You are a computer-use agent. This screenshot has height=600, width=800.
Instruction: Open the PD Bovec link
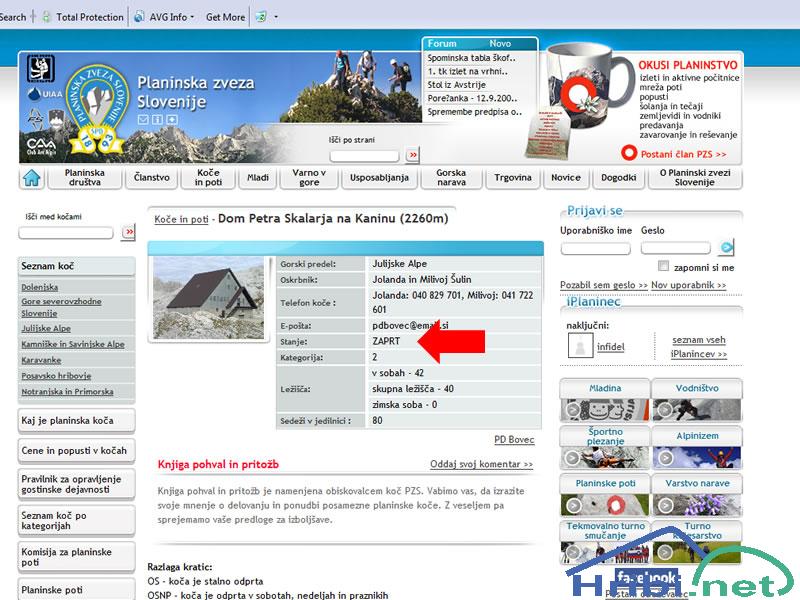pyautogui.click(x=514, y=439)
